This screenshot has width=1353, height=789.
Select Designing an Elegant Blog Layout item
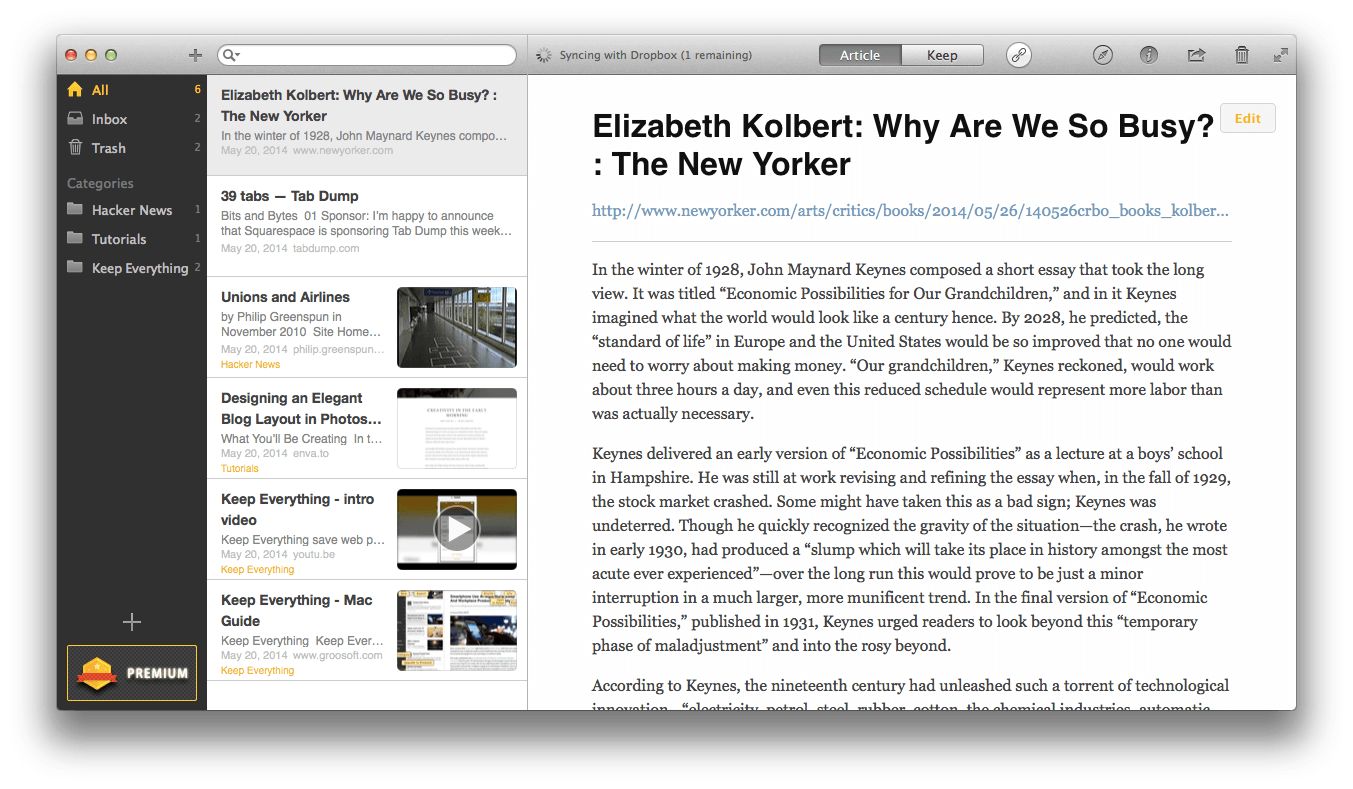(x=367, y=429)
